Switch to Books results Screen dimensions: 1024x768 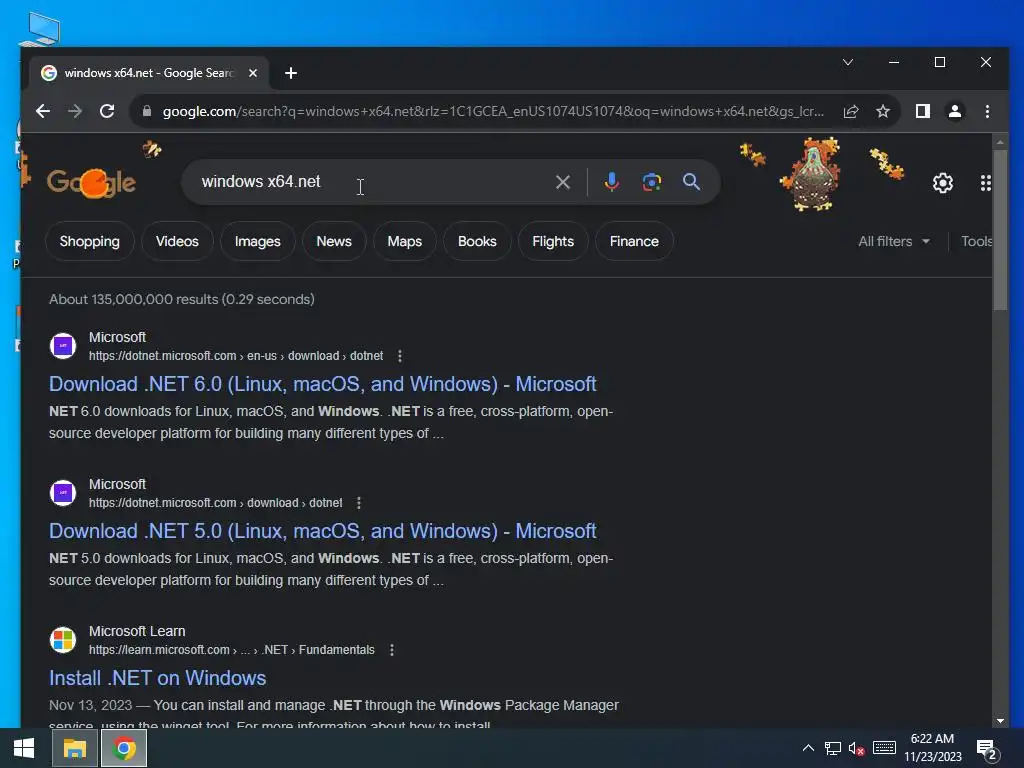tap(477, 242)
